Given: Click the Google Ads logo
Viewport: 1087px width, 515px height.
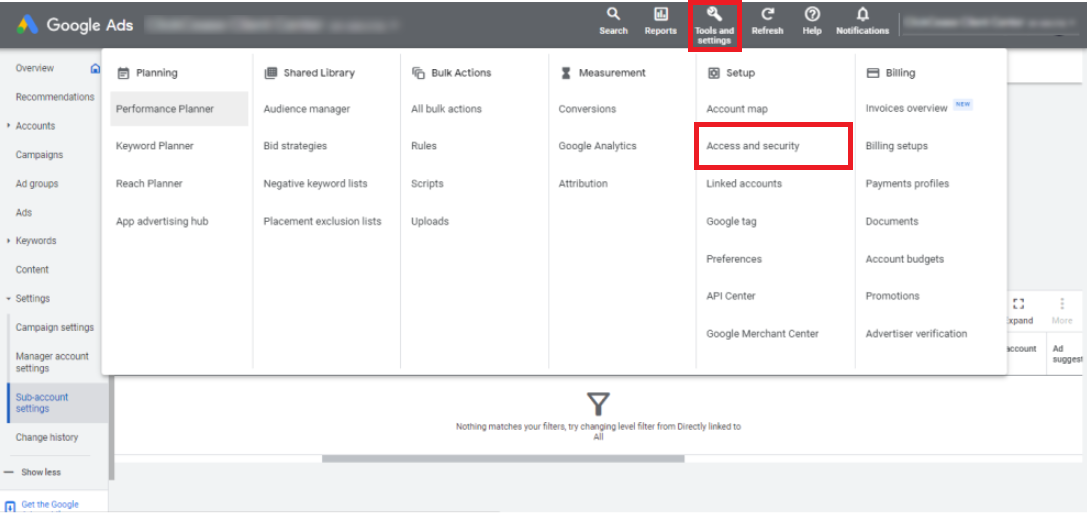Looking at the screenshot, I should [x=27, y=26].
